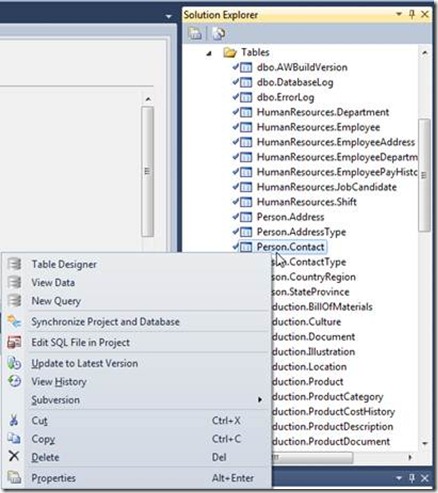
Task: Expand the Subversion submenu arrow
Action: click(x=260, y=400)
